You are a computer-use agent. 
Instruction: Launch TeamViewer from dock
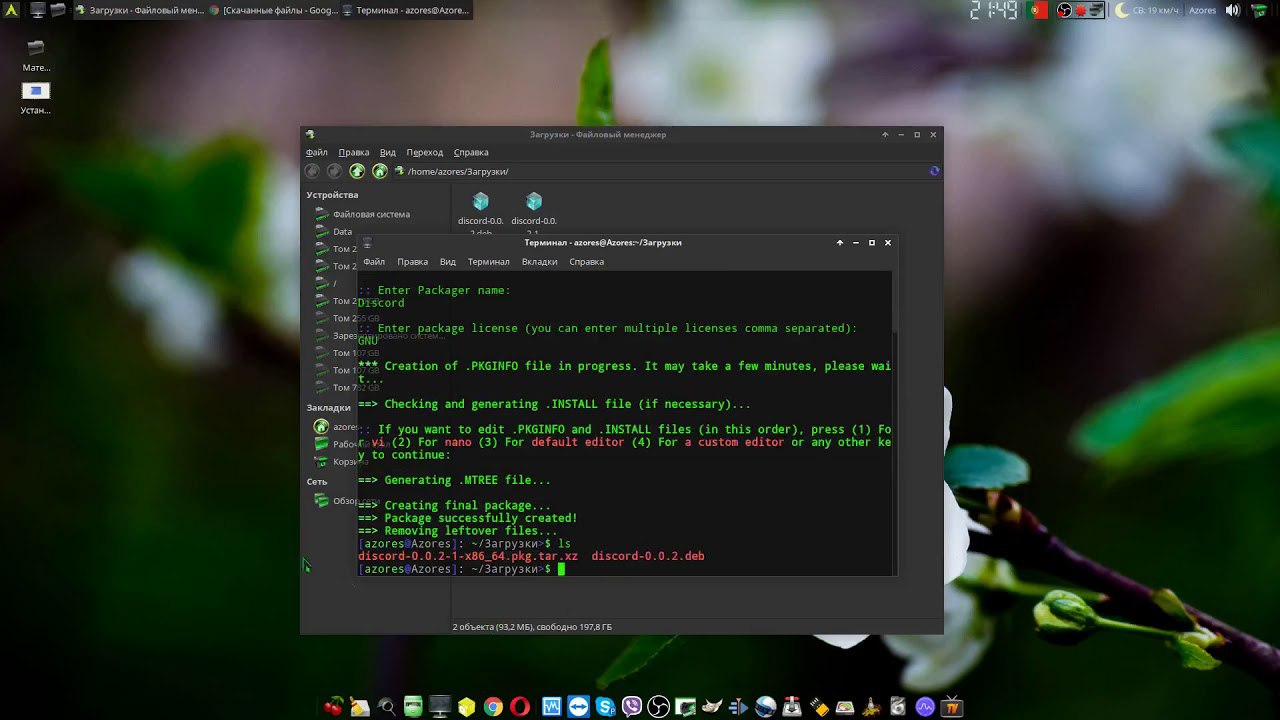pyautogui.click(x=579, y=707)
